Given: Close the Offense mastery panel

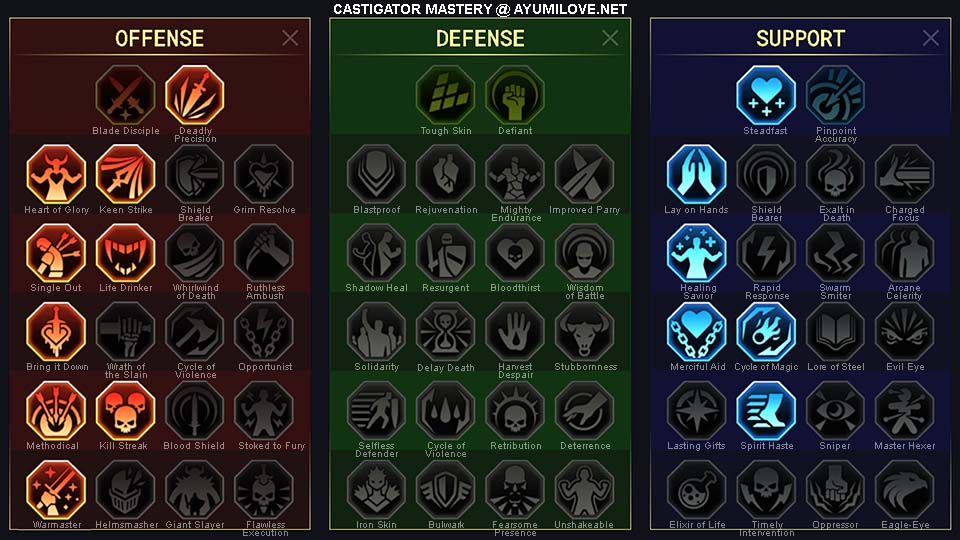Looking at the screenshot, I should (290, 38).
